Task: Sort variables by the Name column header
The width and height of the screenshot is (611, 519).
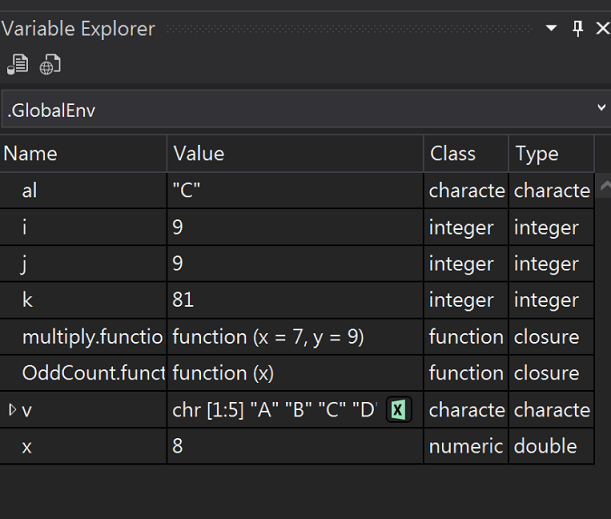Action: tap(83, 154)
